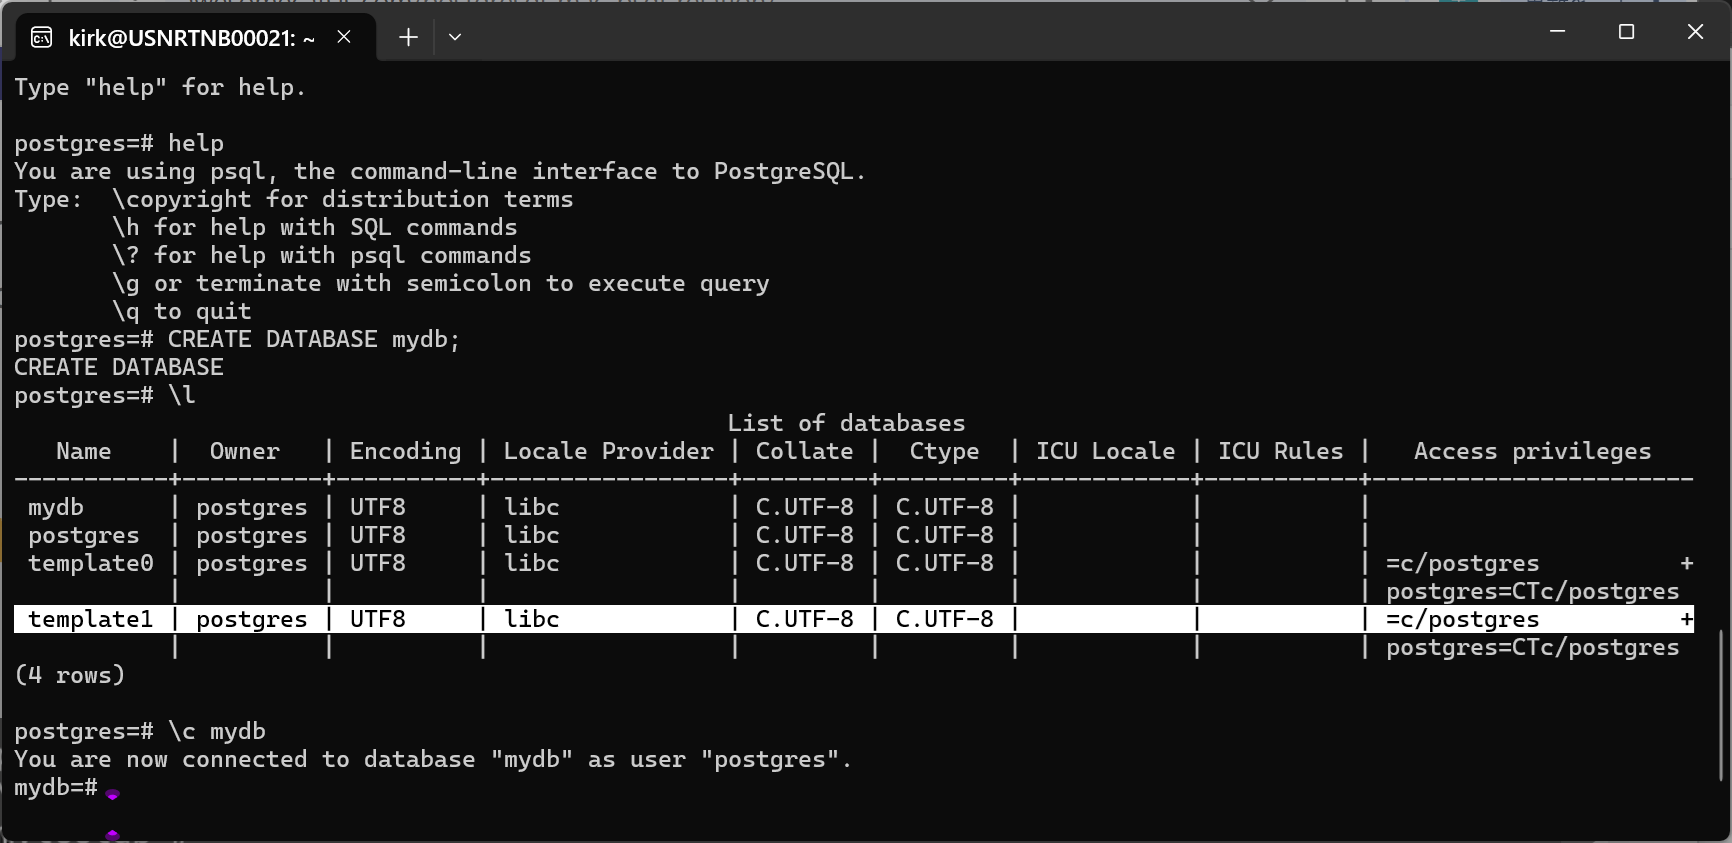Minimize the terminal window
Screen dimensions: 1732x843
(x=1557, y=32)
